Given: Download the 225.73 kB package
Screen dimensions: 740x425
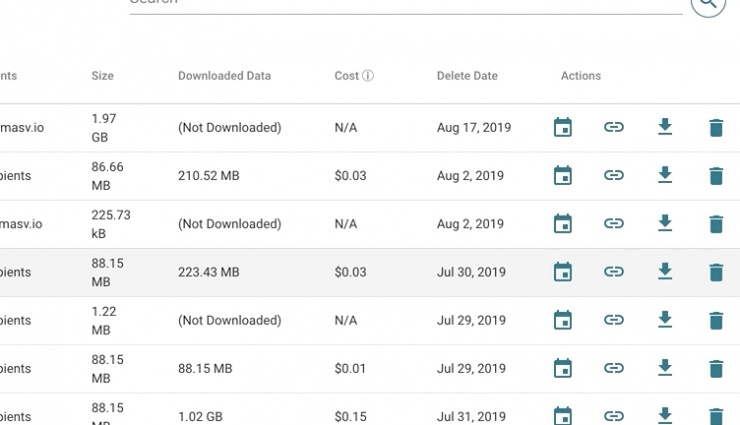Looking at the screenshot, I should (665, 224).
